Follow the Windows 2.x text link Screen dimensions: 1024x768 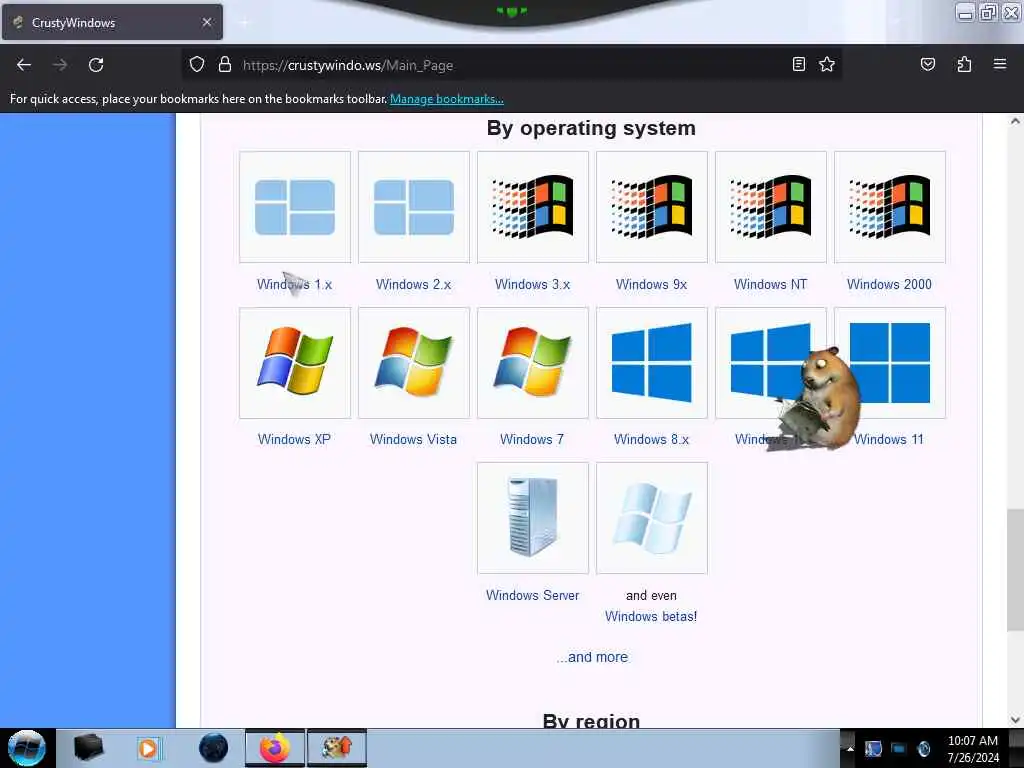pos(413,284)
